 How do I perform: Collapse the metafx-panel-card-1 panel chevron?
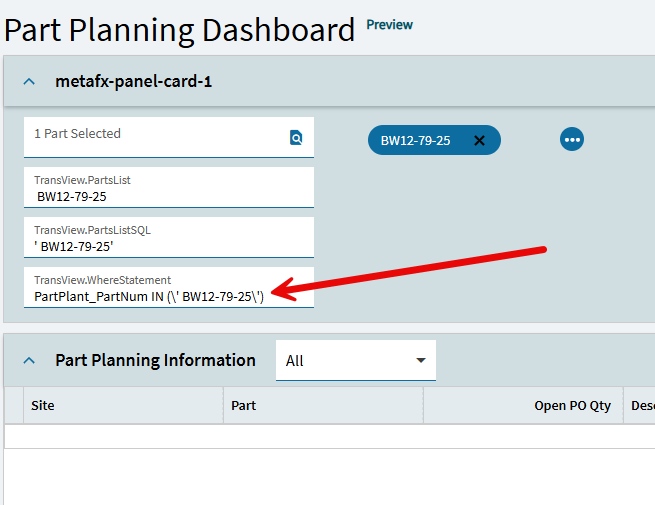(x=29, y=82)
